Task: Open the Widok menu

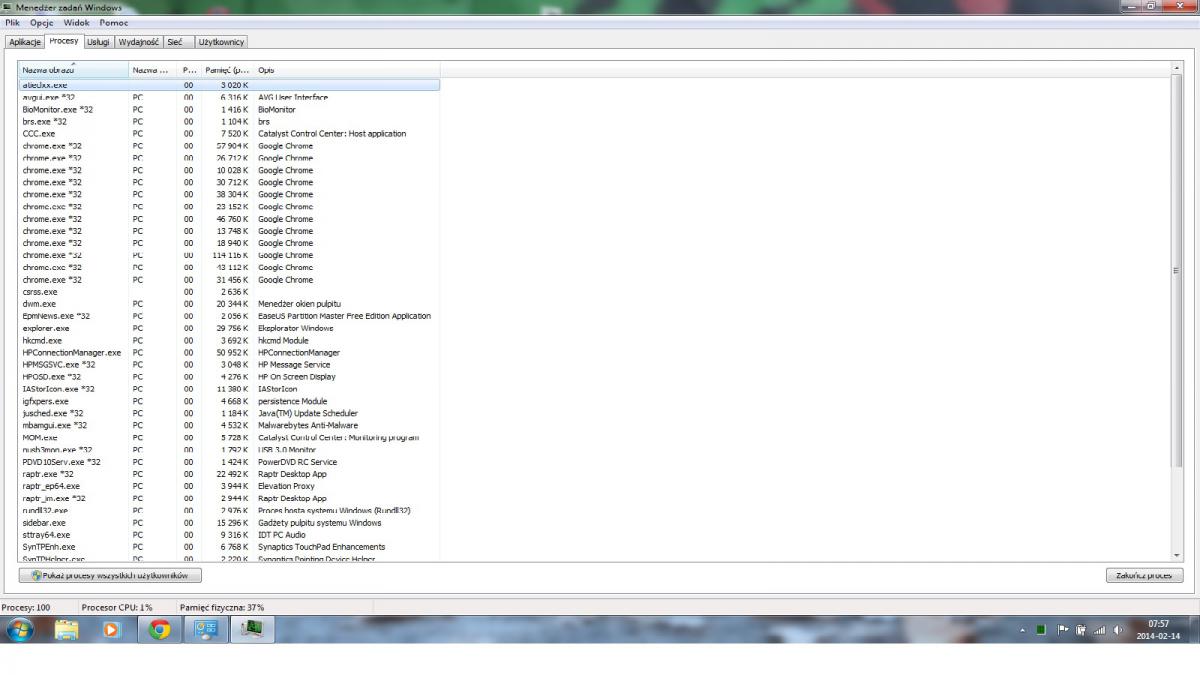Action: click(76, 22)
